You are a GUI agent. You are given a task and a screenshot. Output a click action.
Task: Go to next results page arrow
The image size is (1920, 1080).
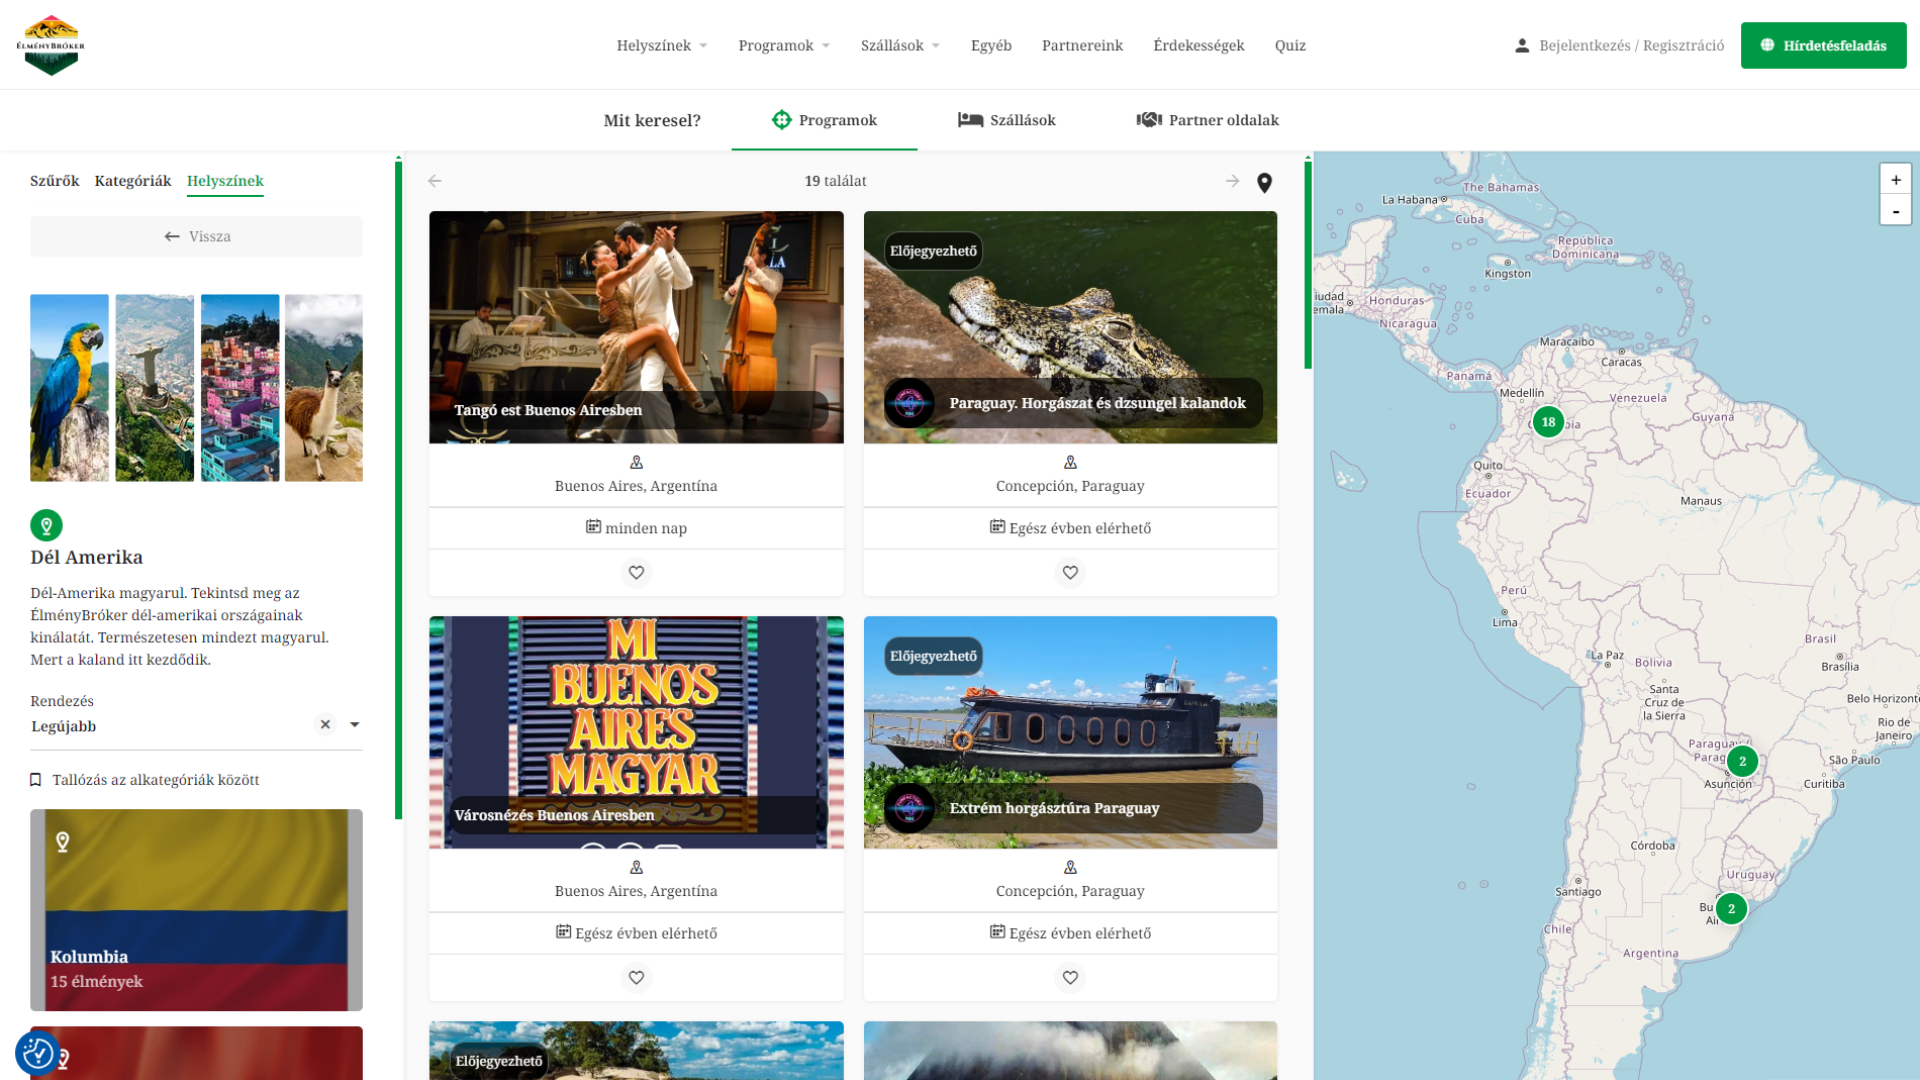1232,181
